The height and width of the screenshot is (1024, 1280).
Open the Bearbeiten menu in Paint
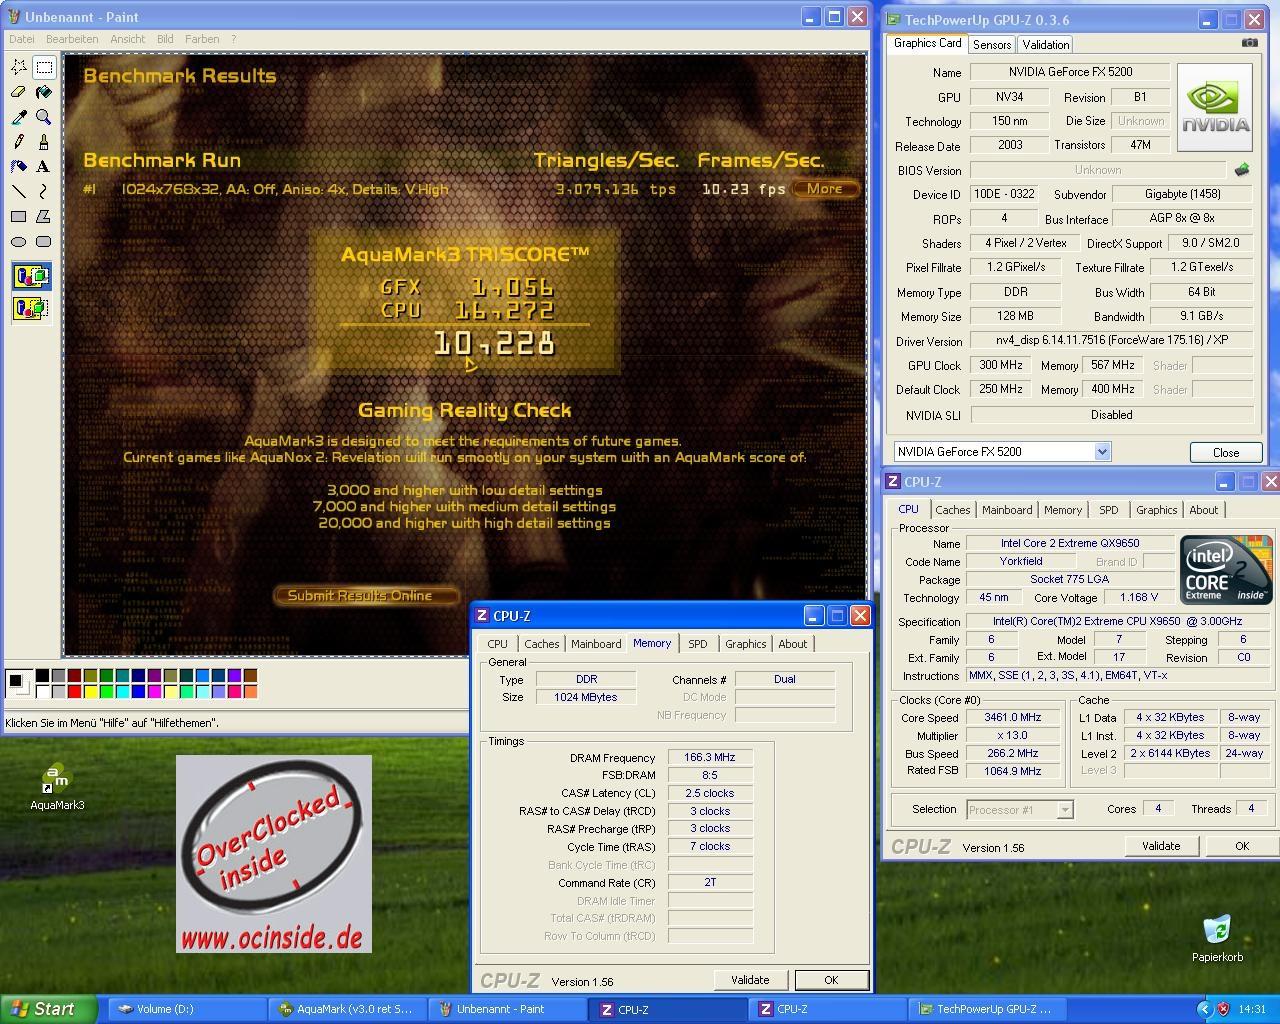72,39
